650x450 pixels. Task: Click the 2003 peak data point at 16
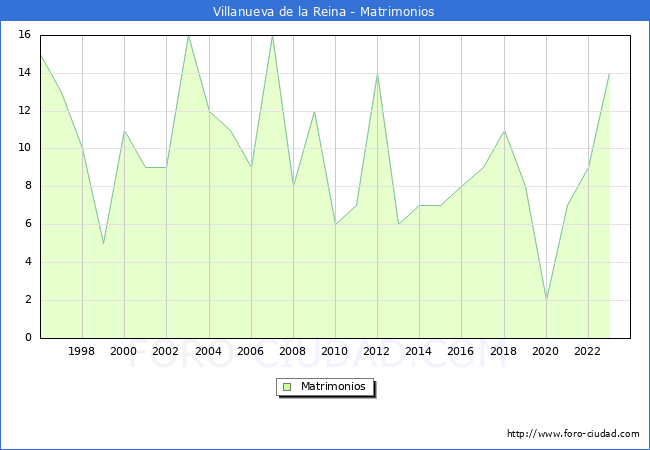tap(188, 36)
